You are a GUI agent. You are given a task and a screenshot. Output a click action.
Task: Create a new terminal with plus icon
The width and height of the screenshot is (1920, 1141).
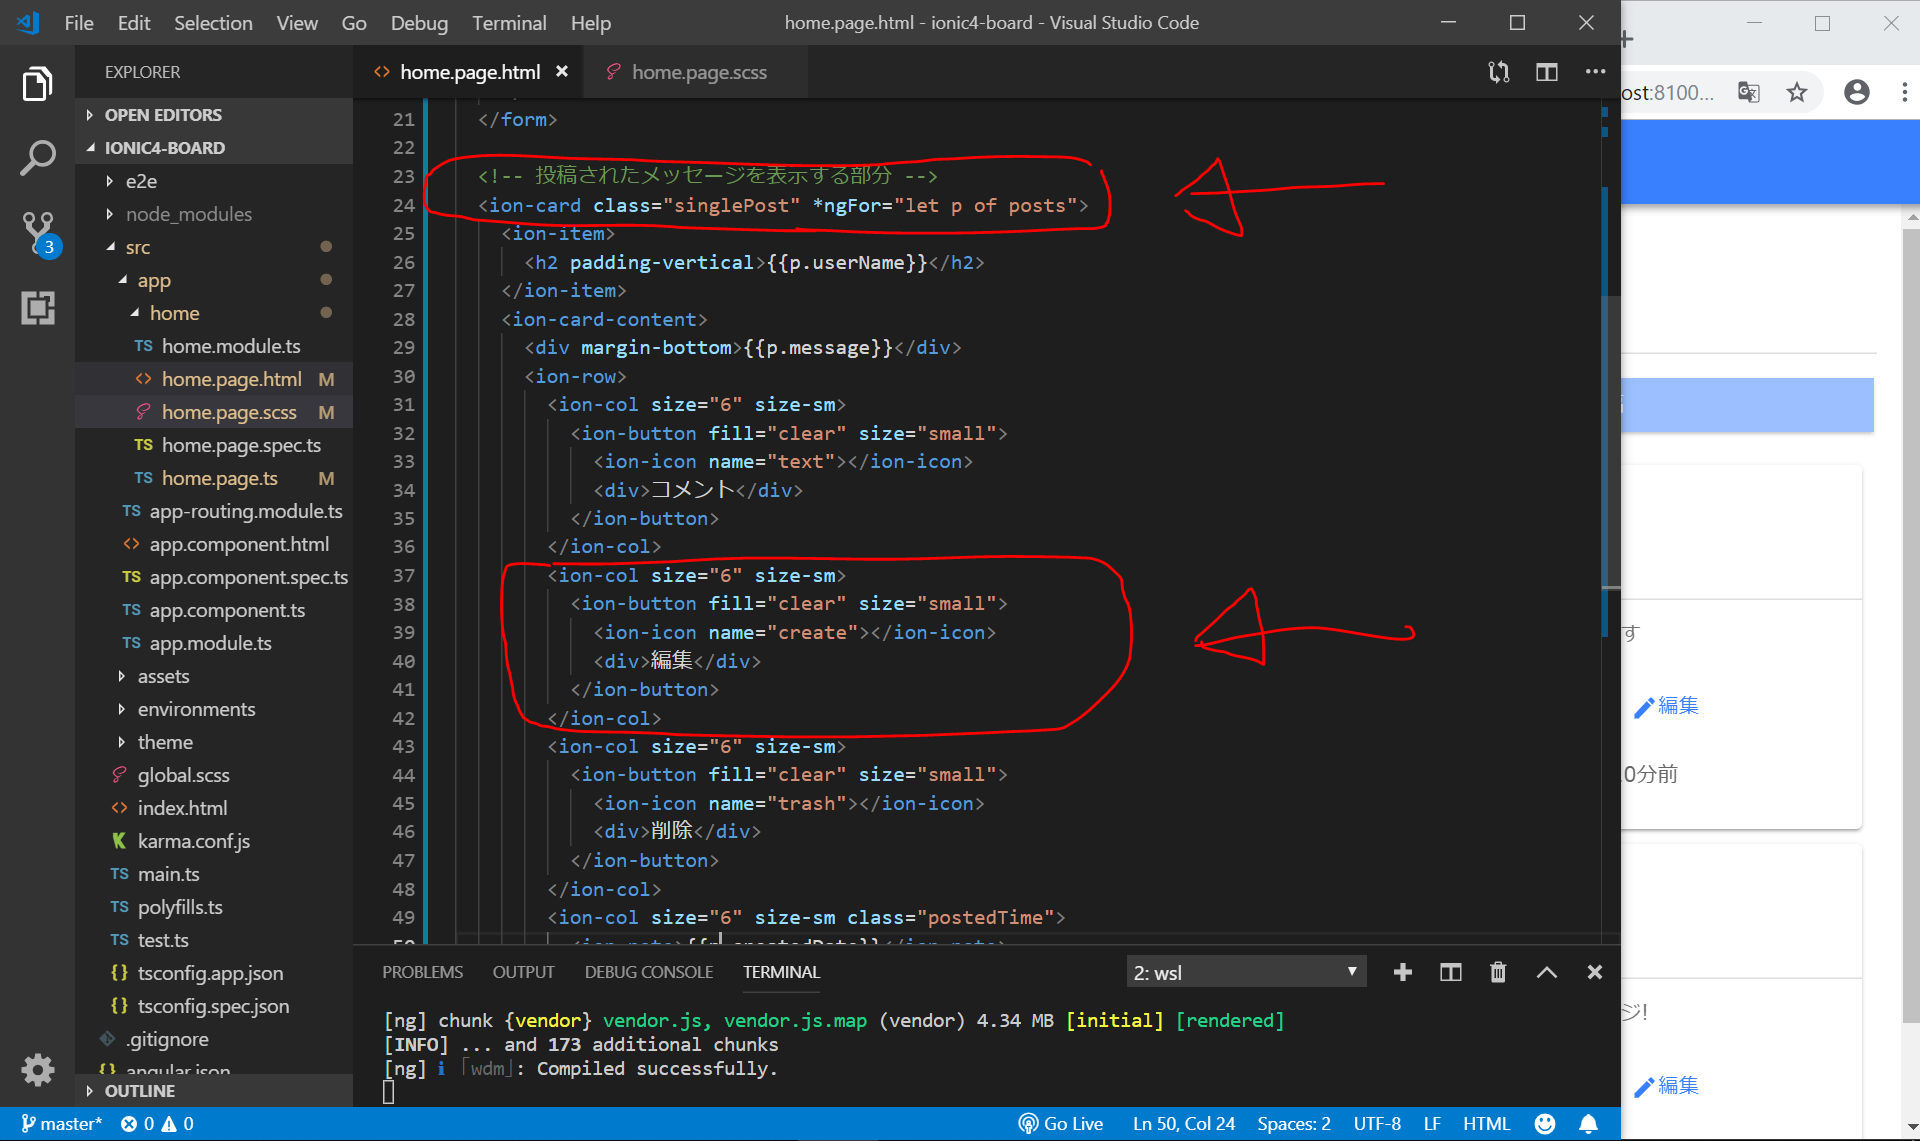(x=1402, y=972)
